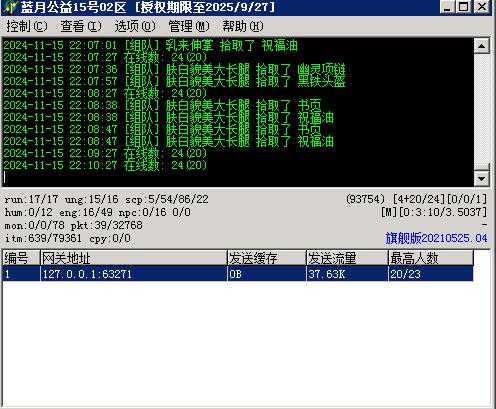Screen dimensions: 496x409
Task: Sort by 编号 column header
Action: click(x=21, y=258)
